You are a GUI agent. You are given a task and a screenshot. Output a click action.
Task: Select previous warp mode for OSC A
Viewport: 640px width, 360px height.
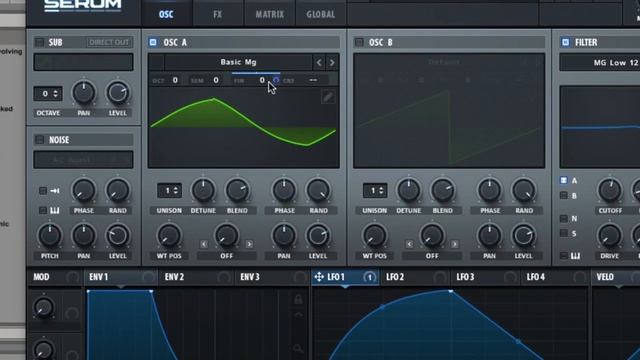pyautogui.click(x=204, y=244)
